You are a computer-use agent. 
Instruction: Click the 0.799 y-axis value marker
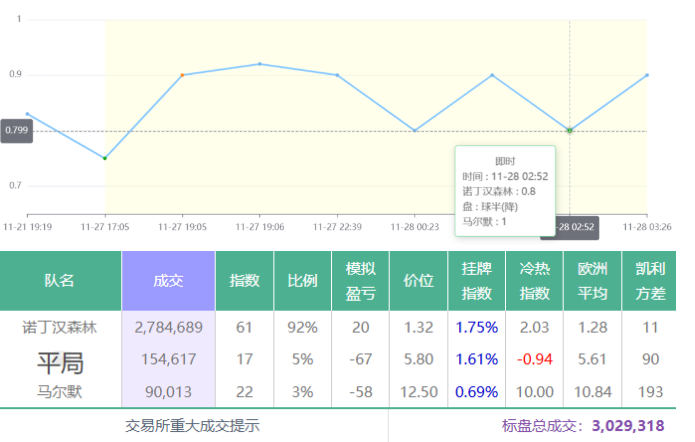17,130
